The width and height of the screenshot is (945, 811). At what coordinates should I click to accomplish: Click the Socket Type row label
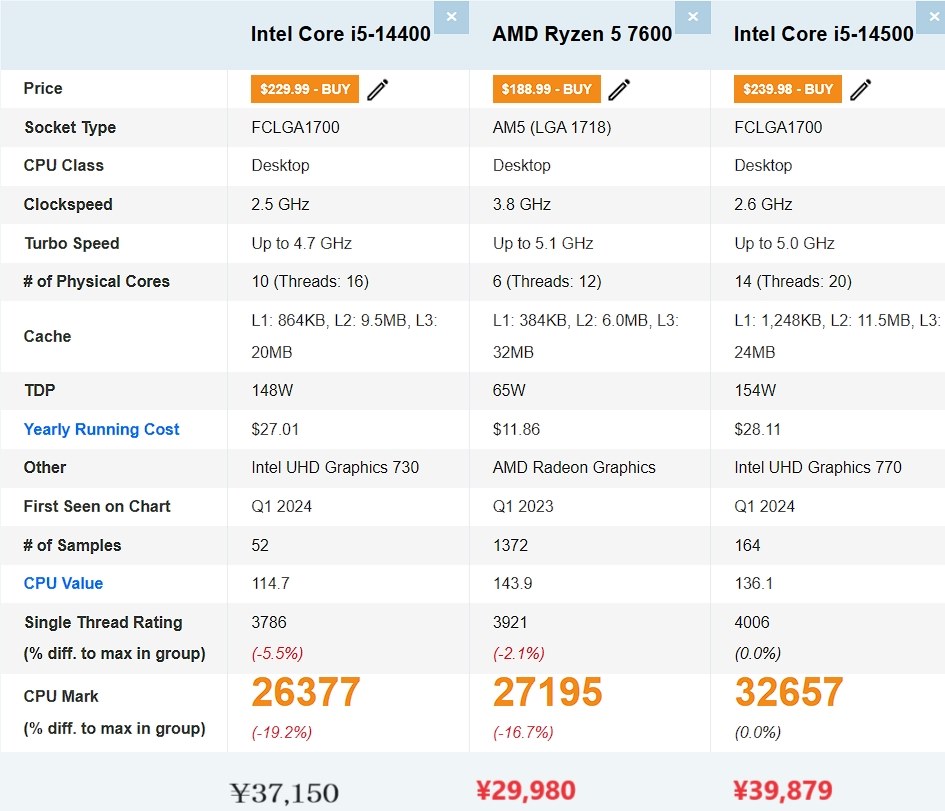click(x=70, y=127)
